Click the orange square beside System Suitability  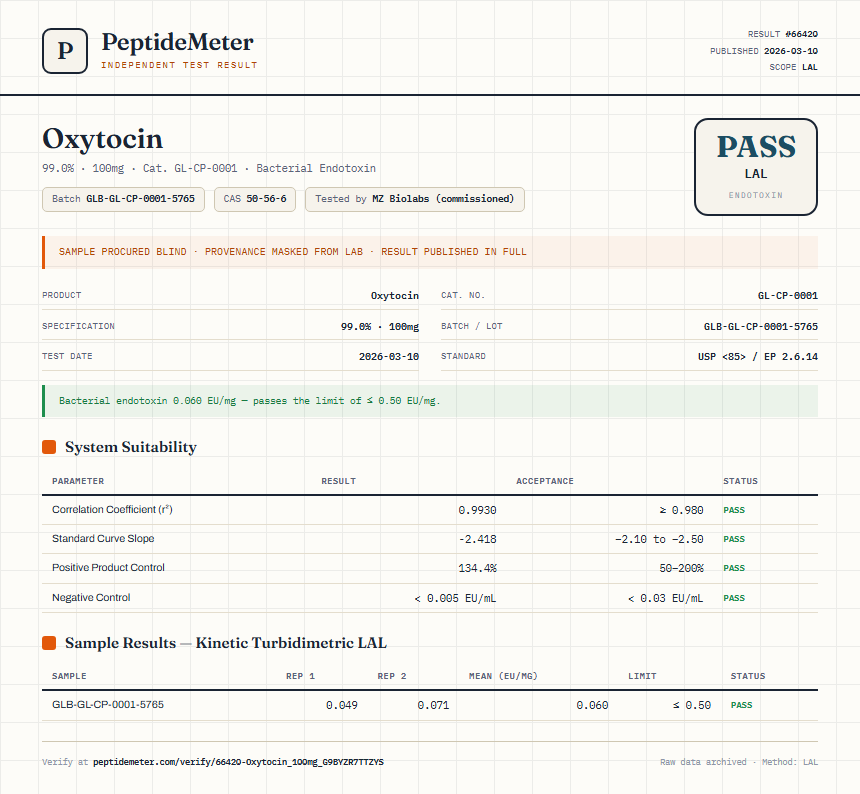coord(49,447)
